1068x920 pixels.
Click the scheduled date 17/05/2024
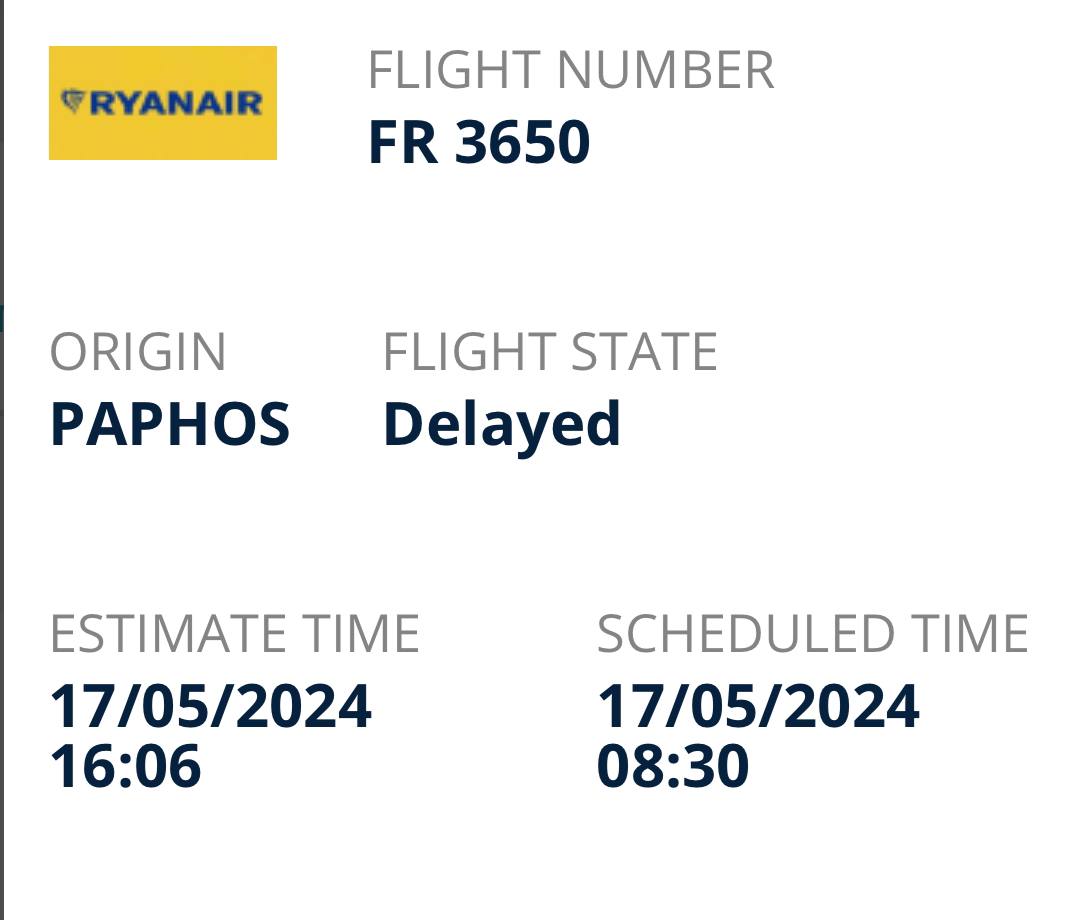click(x=758, y=706)
